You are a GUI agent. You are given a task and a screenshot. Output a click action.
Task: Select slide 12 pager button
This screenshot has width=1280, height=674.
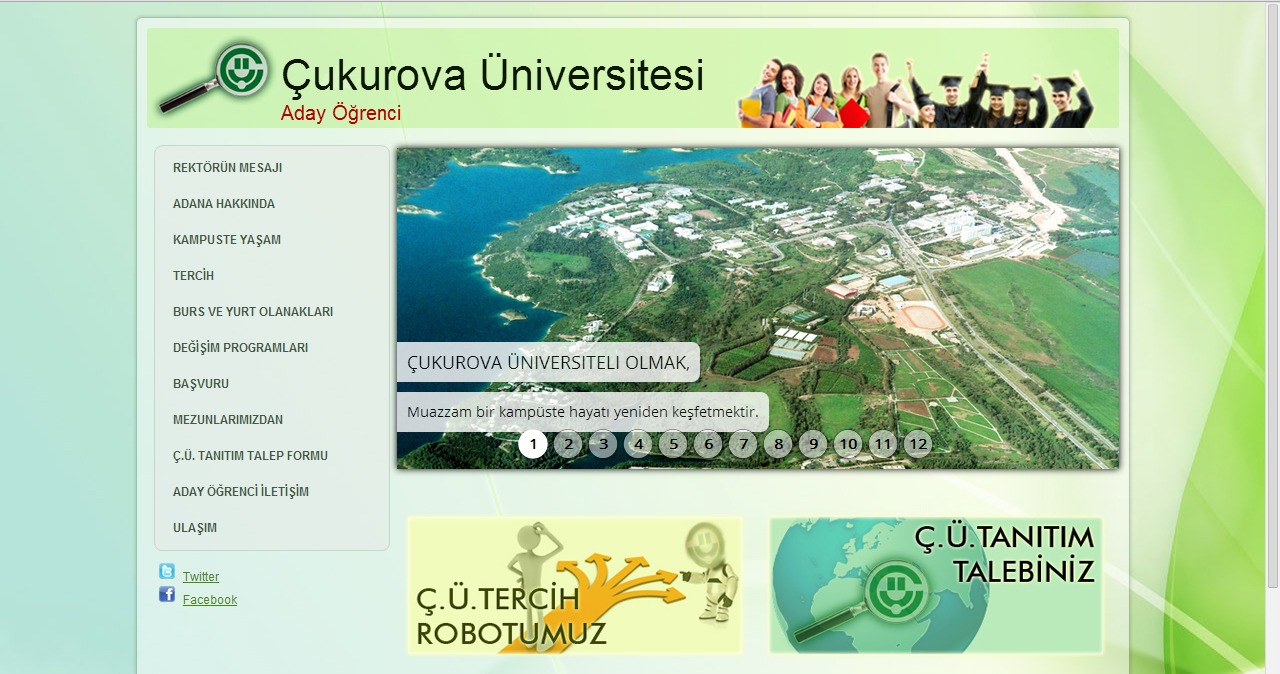(x=918, y=444)
